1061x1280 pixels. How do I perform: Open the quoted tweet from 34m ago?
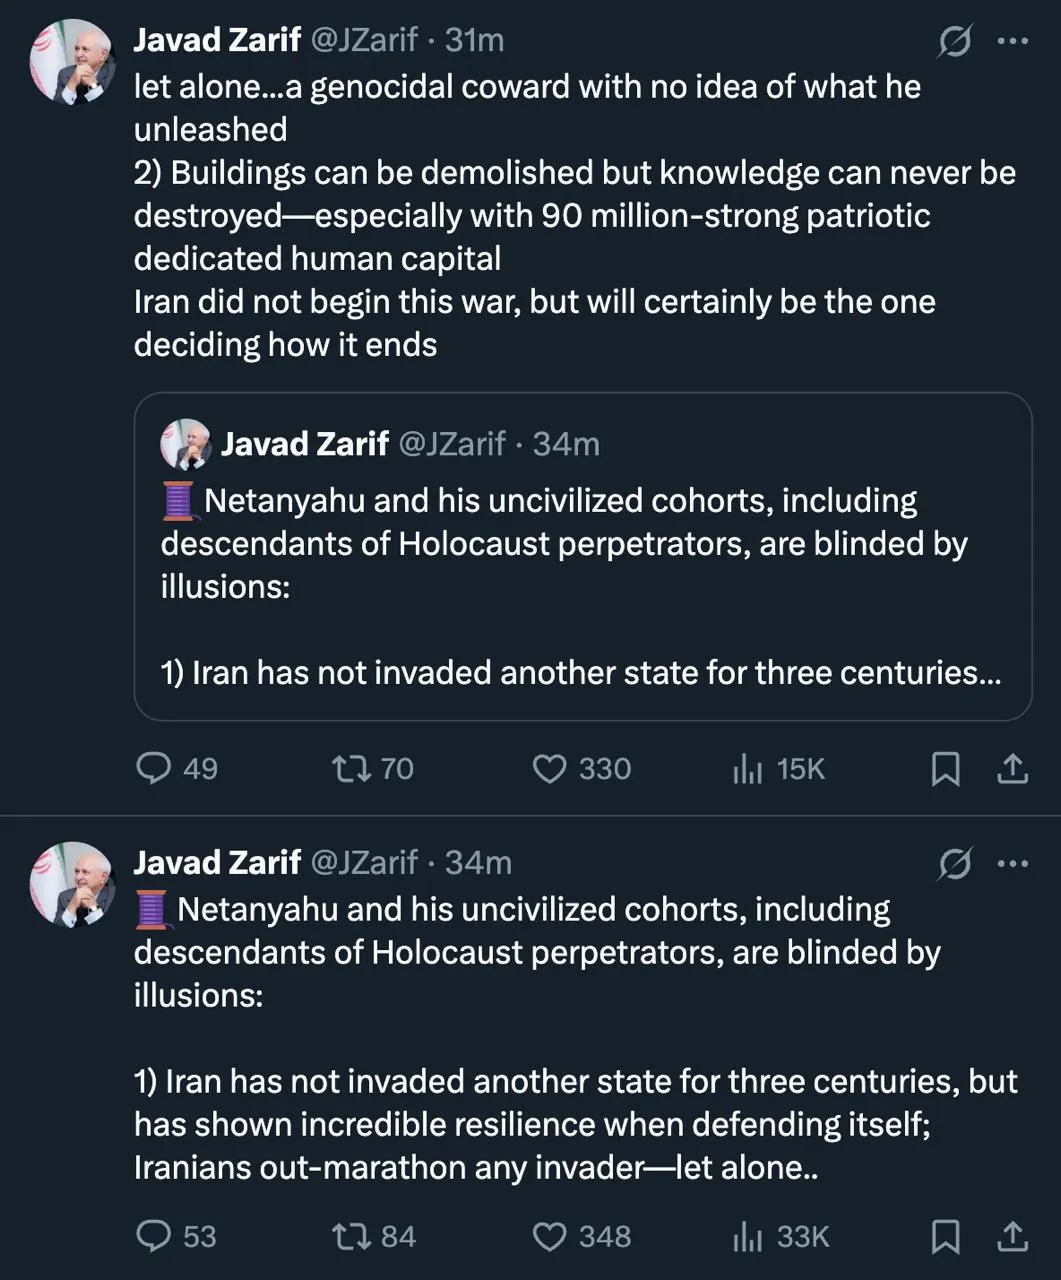pyautogui.click(x=582, y=587)
